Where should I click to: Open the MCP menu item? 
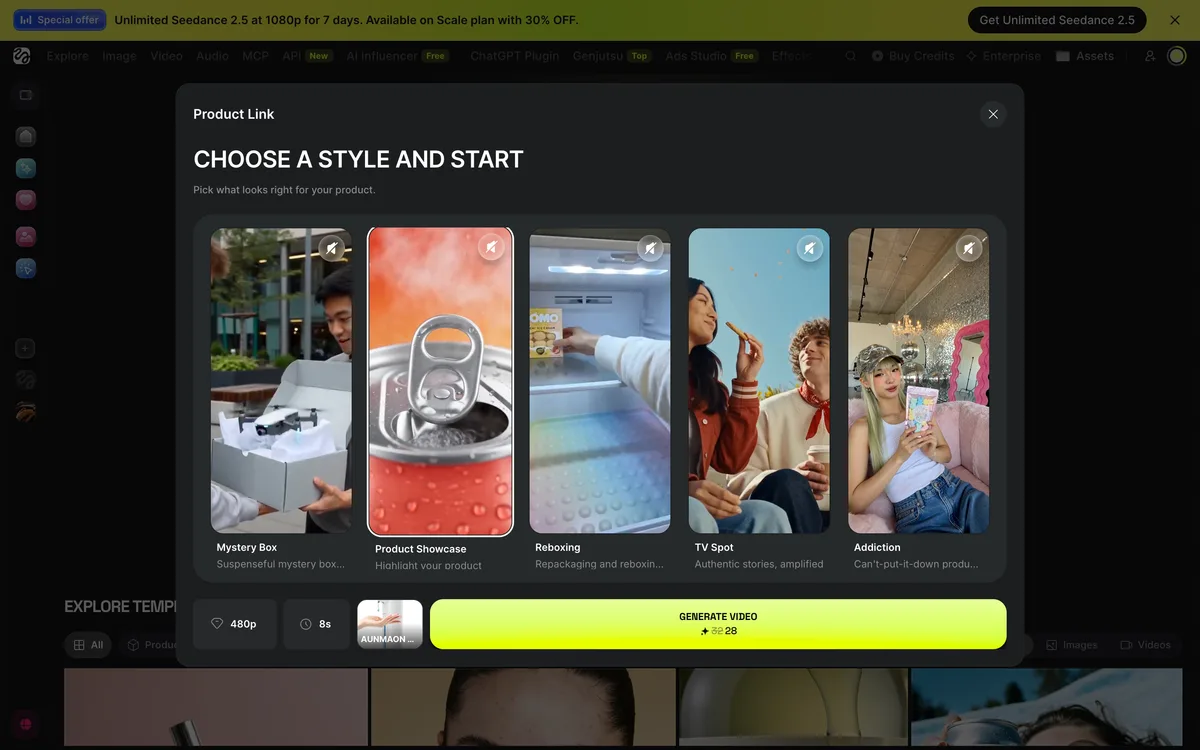[x=255, y=56]
